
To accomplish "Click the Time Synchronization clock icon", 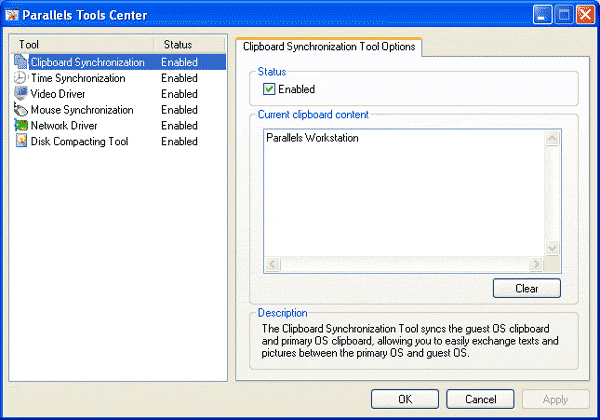I will coord(21,78).
